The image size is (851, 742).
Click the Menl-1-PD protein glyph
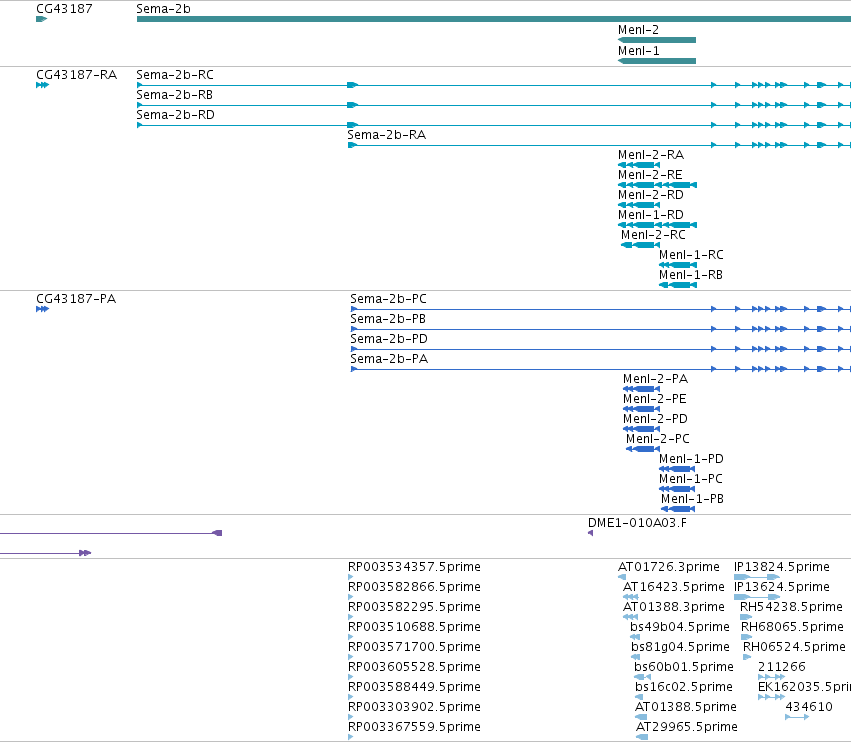click(677, 469)
